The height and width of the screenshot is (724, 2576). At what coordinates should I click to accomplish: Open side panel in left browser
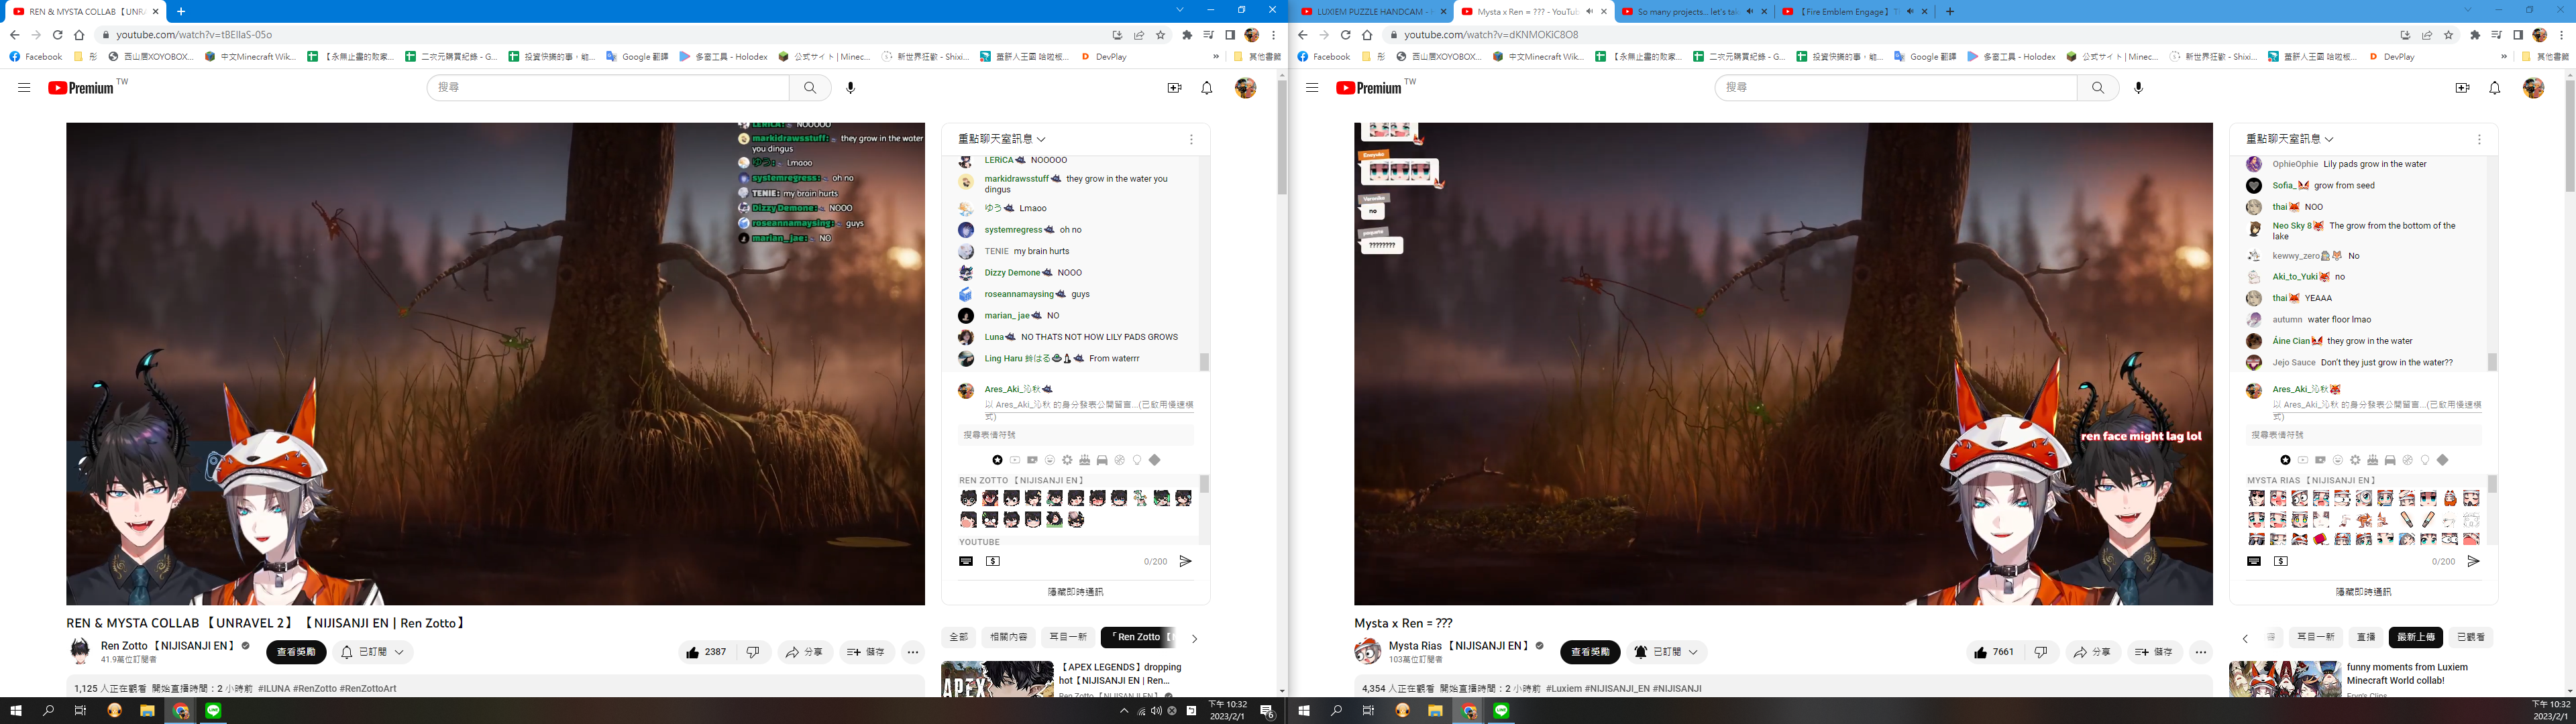[1230, 35]
